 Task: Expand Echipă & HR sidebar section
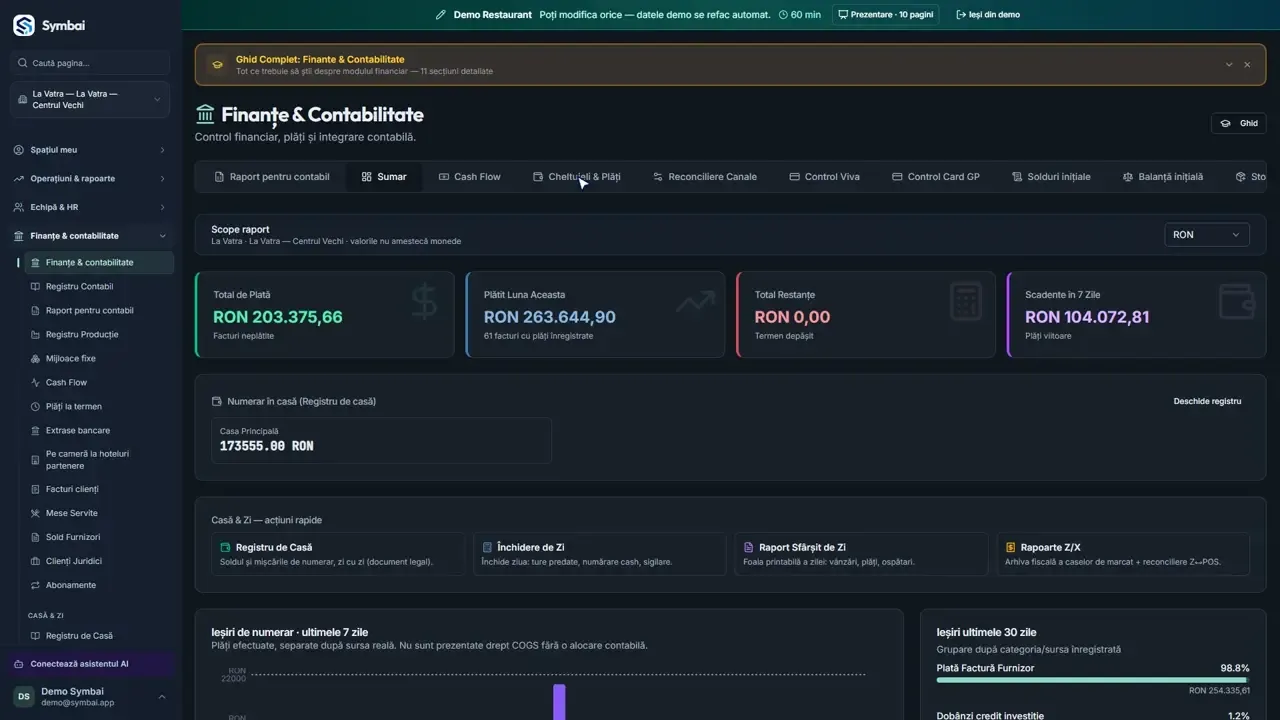tap(90, 207)
